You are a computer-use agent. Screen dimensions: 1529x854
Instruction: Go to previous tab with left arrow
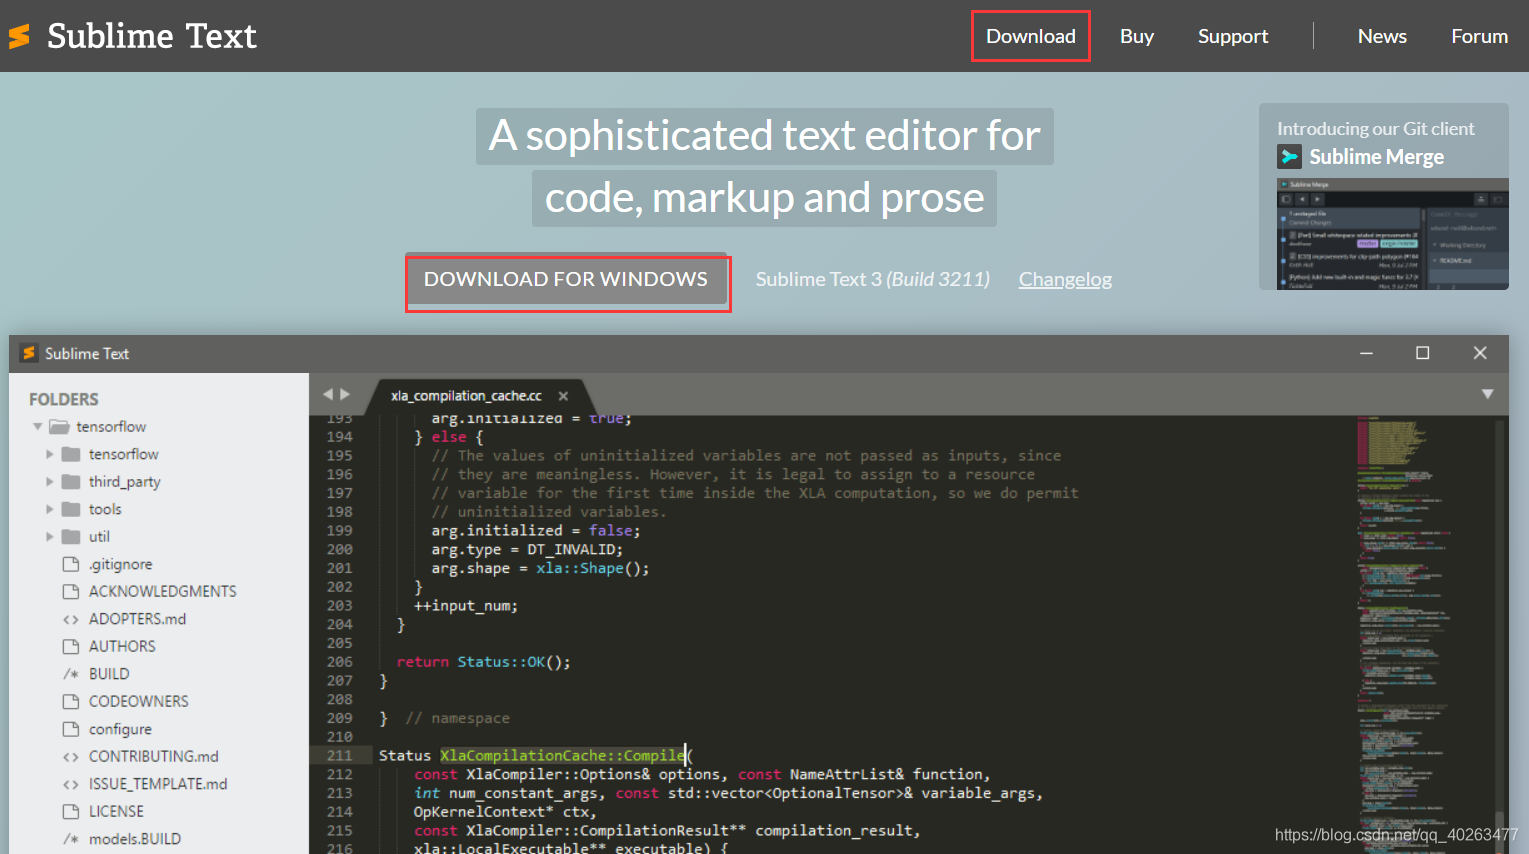point(327,395)
